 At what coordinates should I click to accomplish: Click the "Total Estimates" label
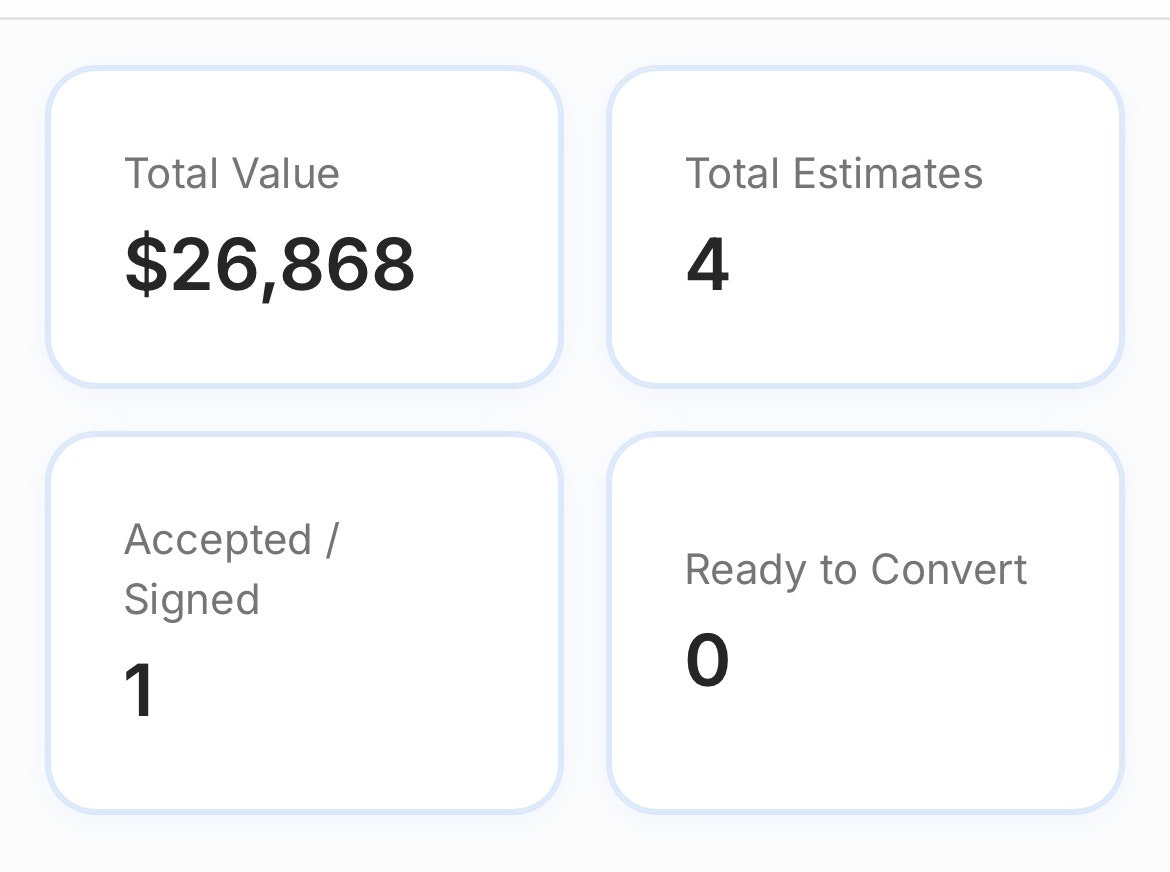coord(834,174)
